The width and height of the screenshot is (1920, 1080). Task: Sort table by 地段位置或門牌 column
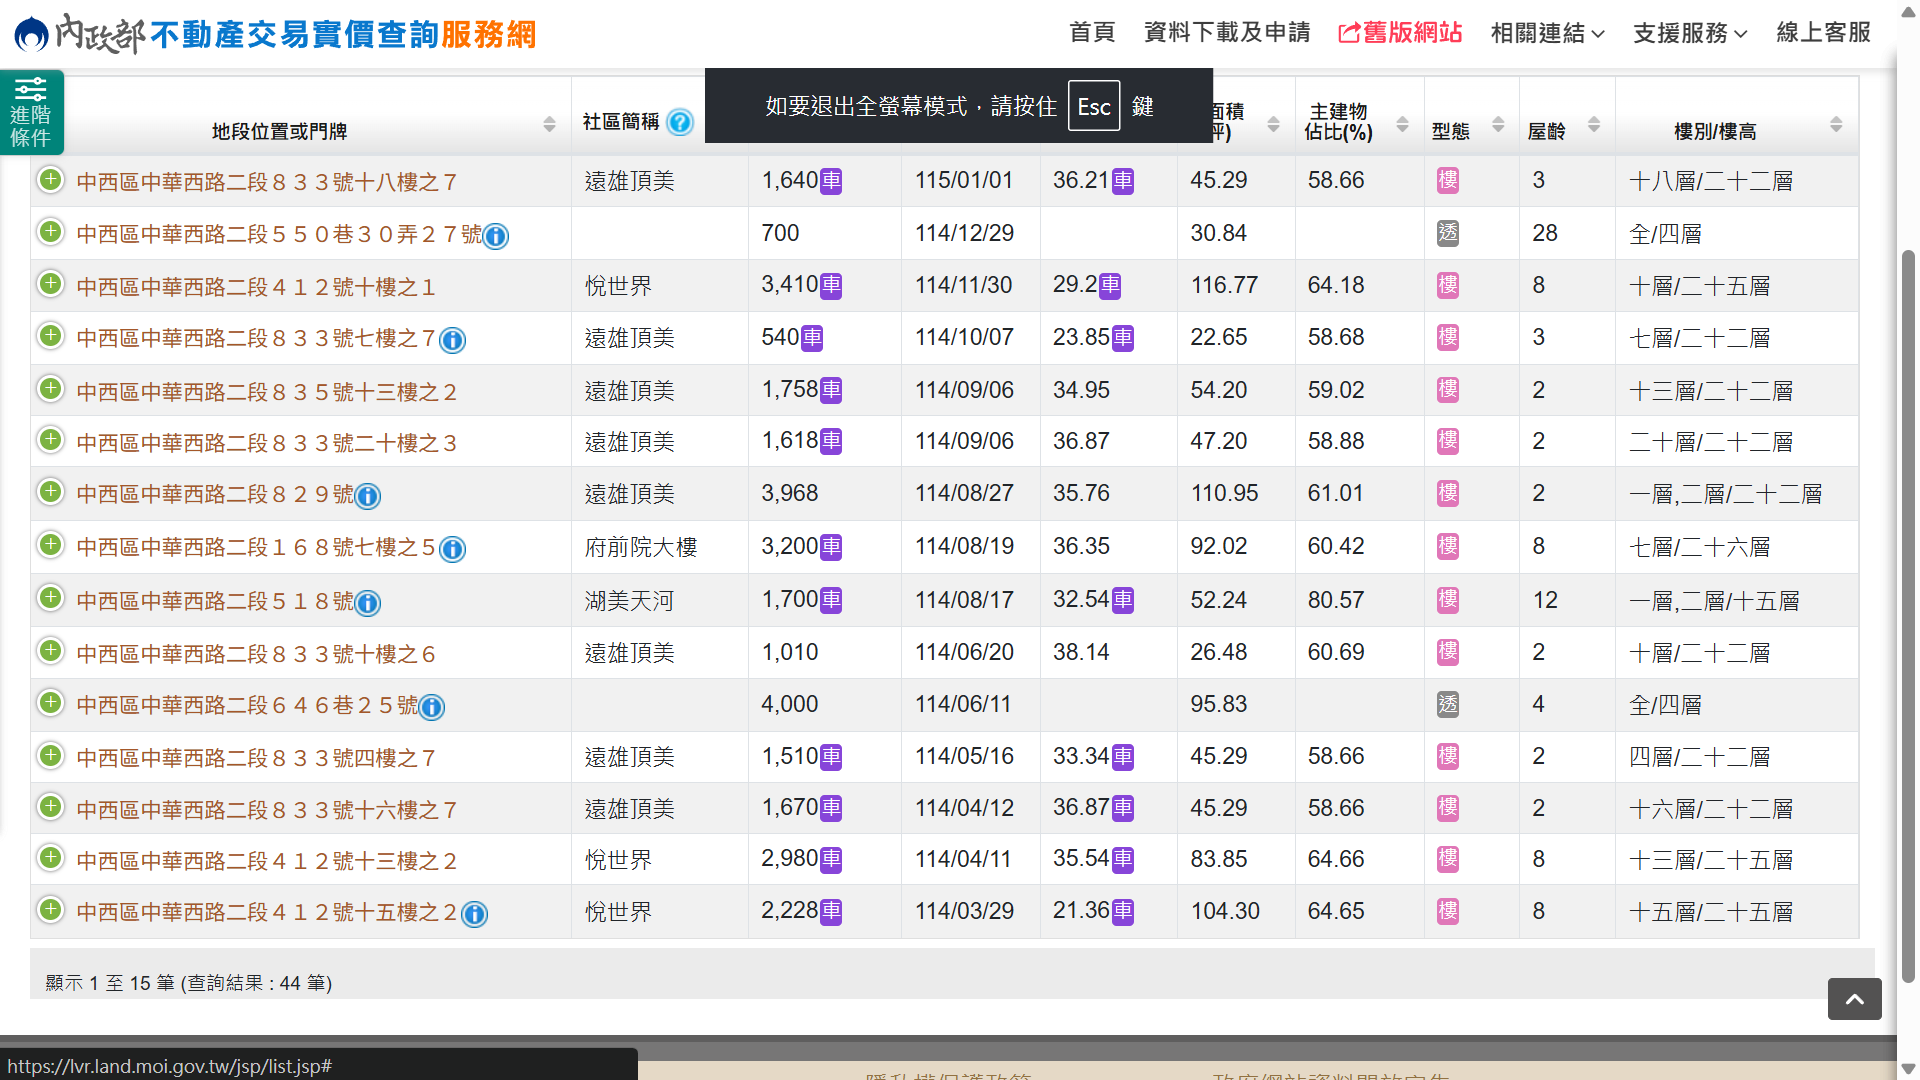[x=549, y=125]
